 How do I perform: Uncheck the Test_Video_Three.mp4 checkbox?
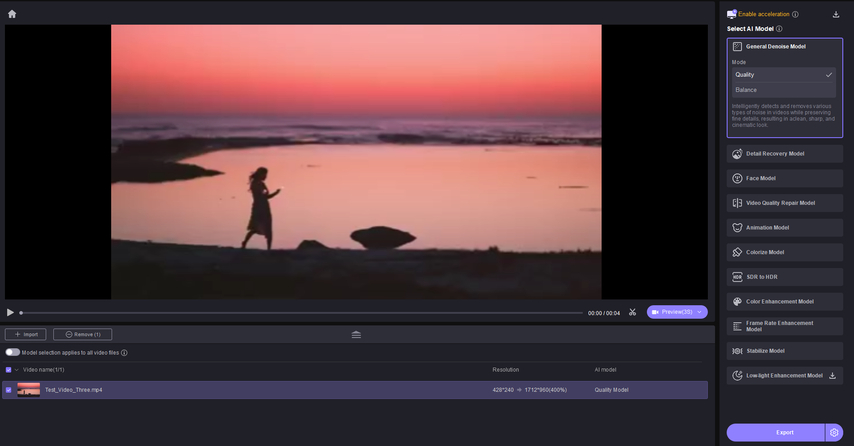coord(8,390)
